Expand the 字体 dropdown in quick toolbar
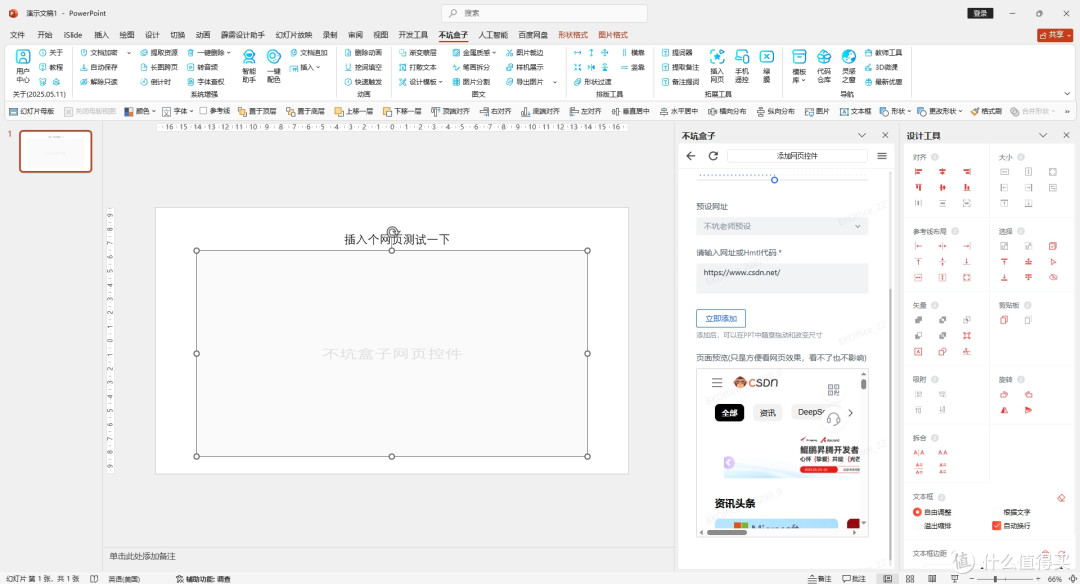The width and height of the screenshot is (1080, 584). point(191,112)
